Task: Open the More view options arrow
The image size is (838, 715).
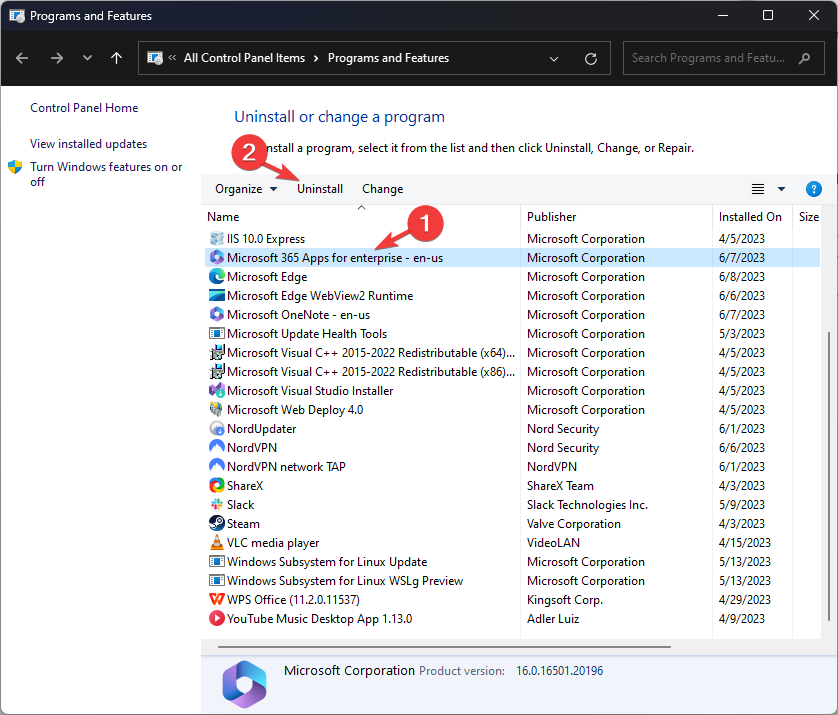Action: pyautogui.click(x=781, y=189)
